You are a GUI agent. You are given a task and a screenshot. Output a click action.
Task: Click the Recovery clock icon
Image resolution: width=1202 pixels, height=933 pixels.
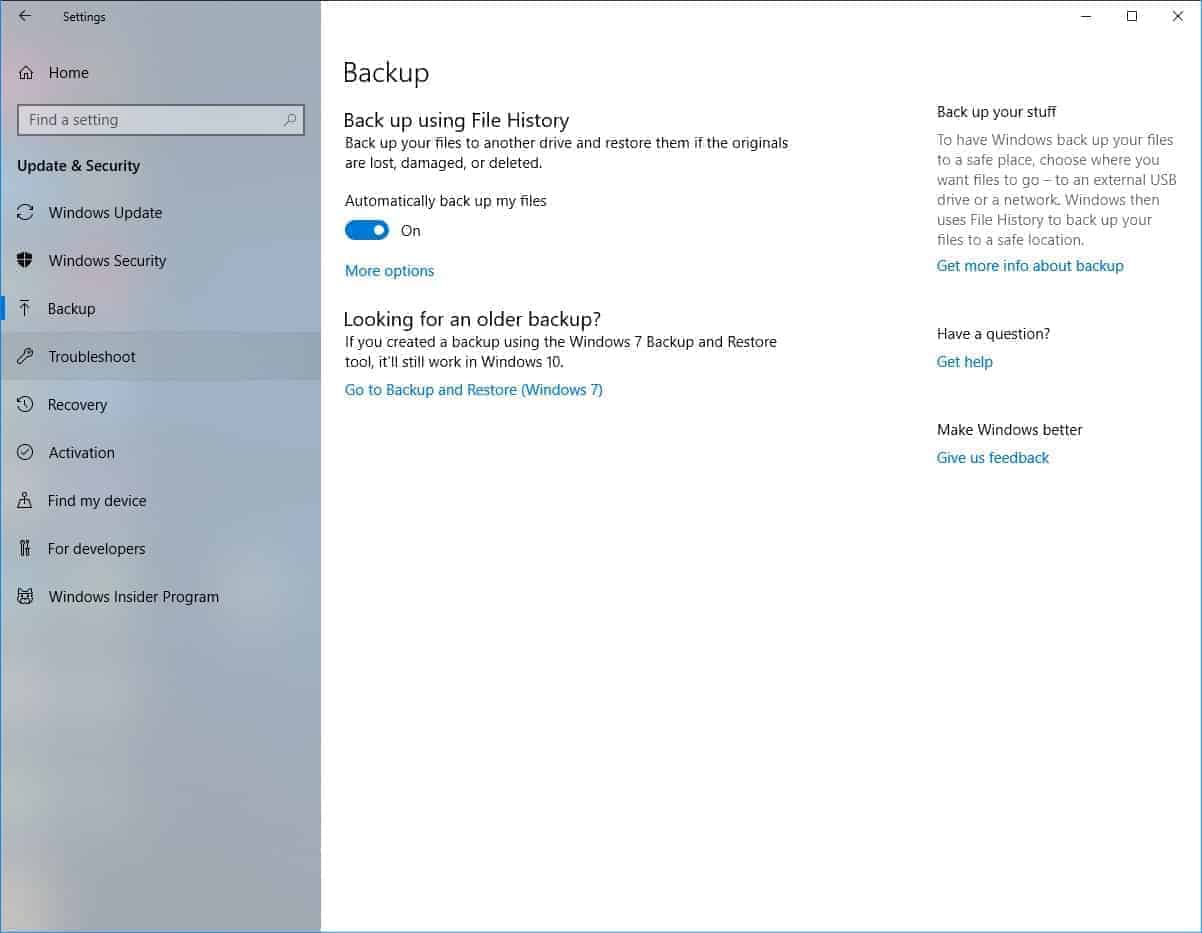[x=26, y=405]
